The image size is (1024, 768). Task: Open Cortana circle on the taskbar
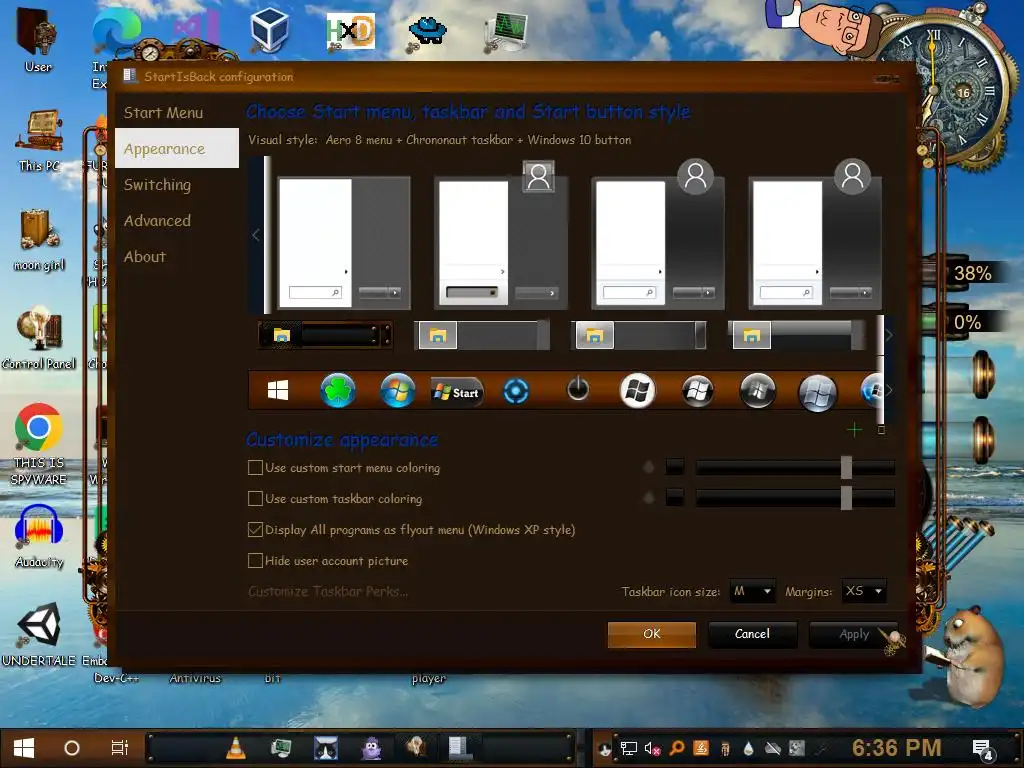(x=72, y=748)
